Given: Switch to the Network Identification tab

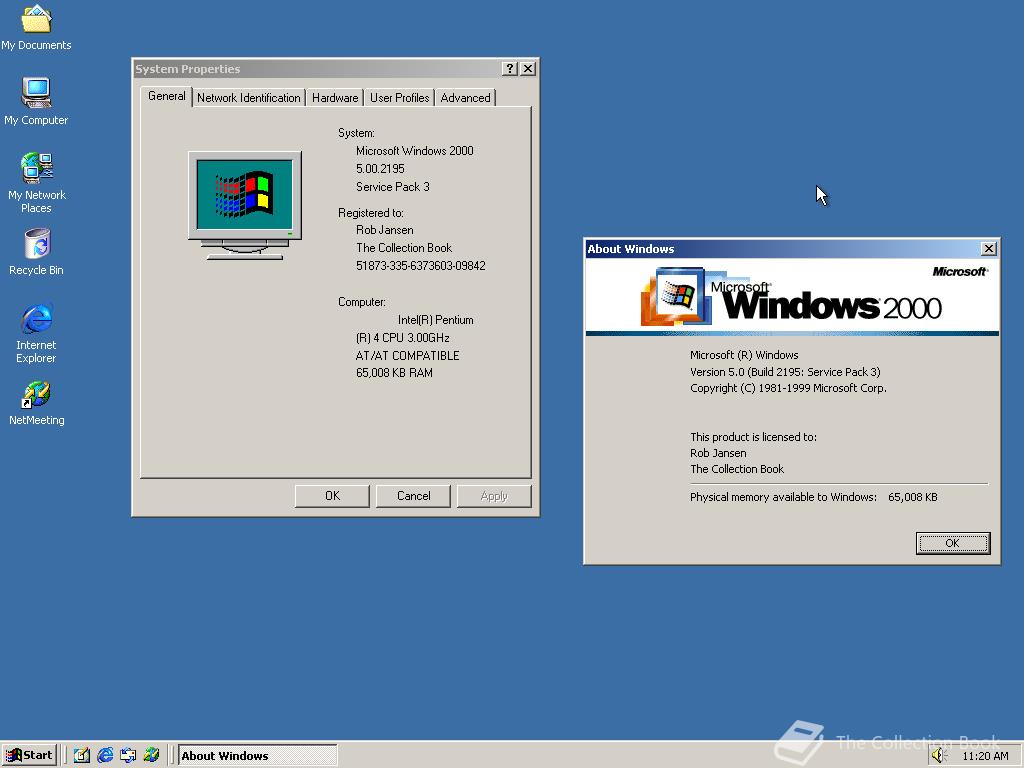Looking at the screenshot, I should (x=248, y=97).
